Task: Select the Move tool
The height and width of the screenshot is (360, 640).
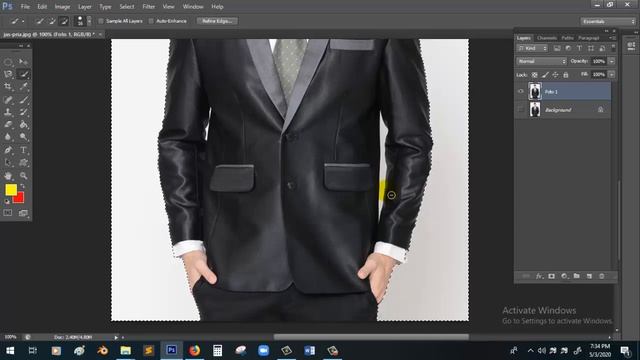Action: click(23, 62)
